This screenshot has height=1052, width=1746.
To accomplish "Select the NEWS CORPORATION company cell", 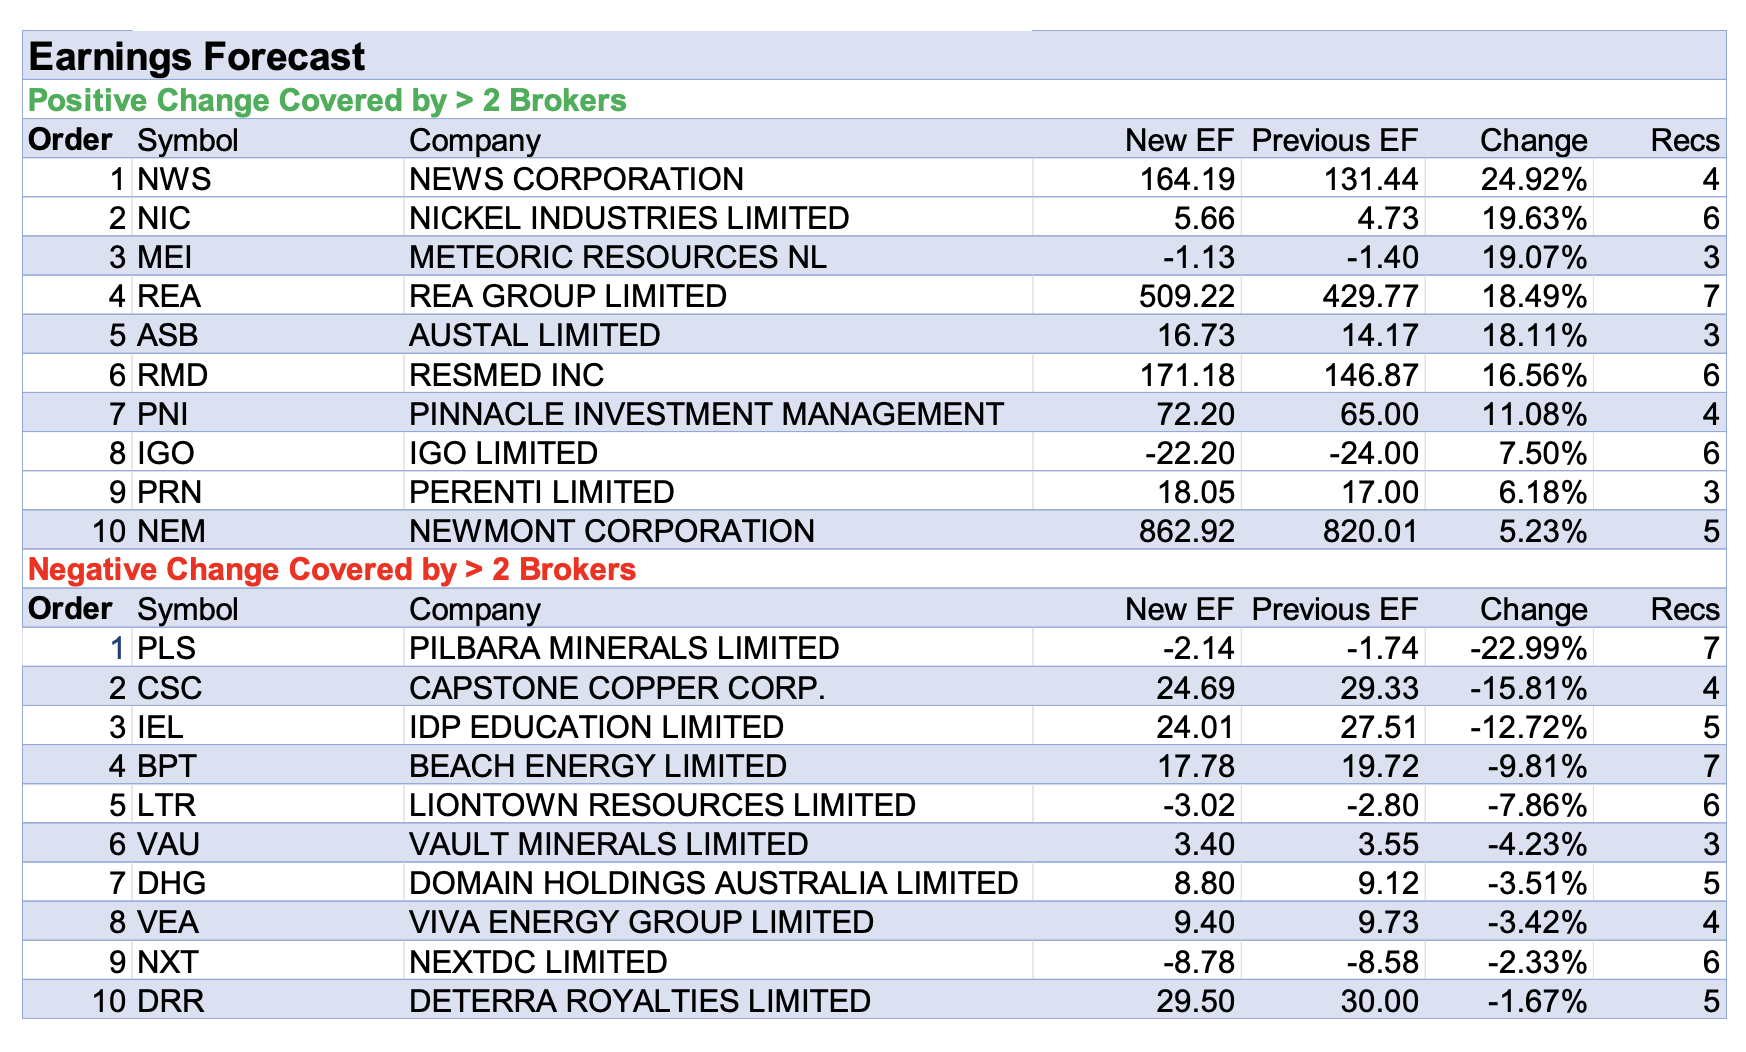I will 576,179.
